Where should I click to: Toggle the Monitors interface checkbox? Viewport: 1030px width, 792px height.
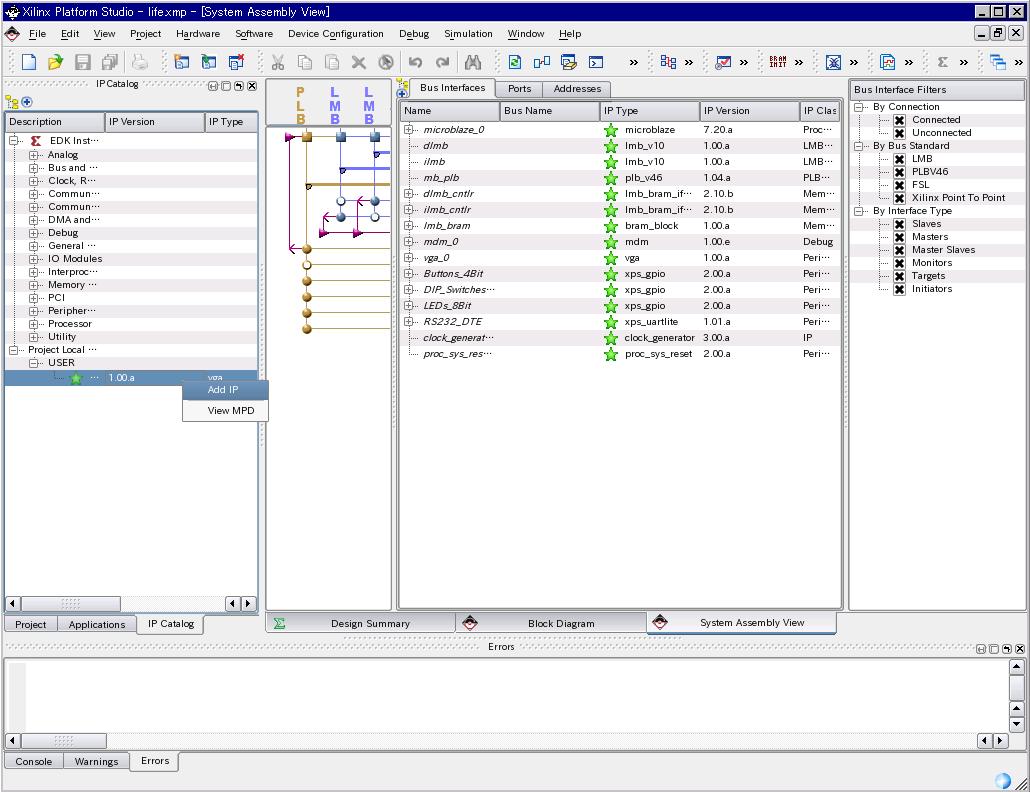(899, 263)
